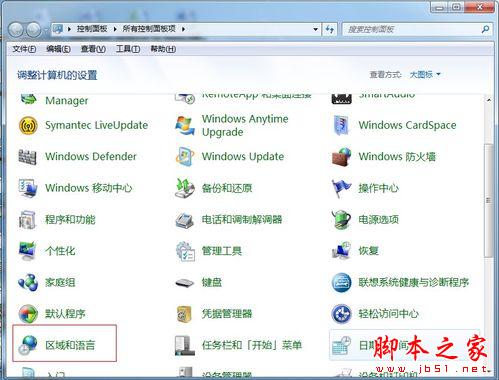Click the 备份和还原 icon

(185, 188)
